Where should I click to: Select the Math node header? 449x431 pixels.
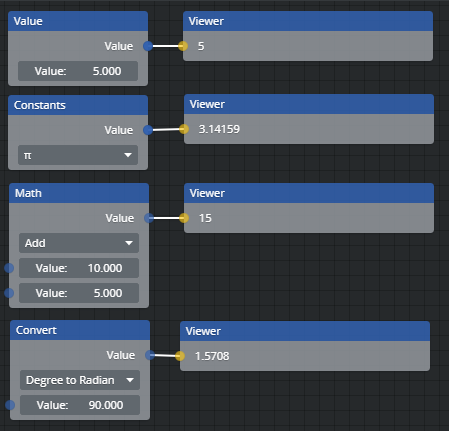[79, 193]
